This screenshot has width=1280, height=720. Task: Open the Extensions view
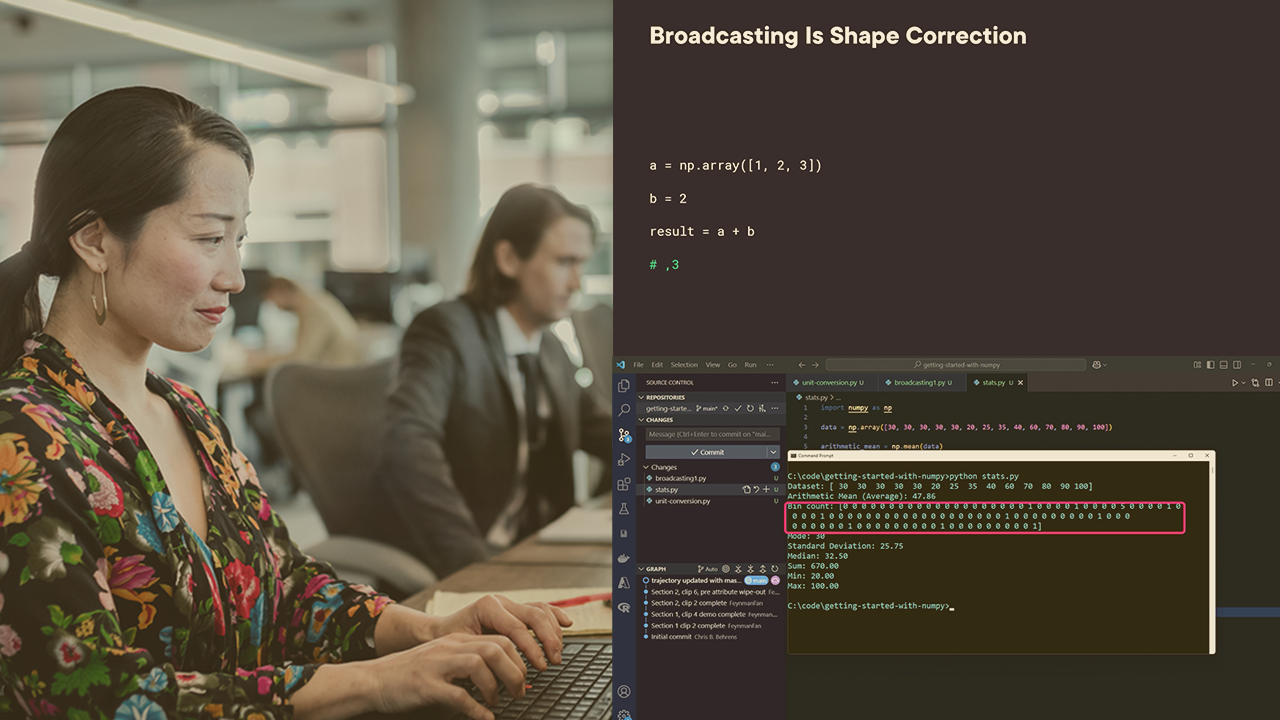(x=624, y=484)
